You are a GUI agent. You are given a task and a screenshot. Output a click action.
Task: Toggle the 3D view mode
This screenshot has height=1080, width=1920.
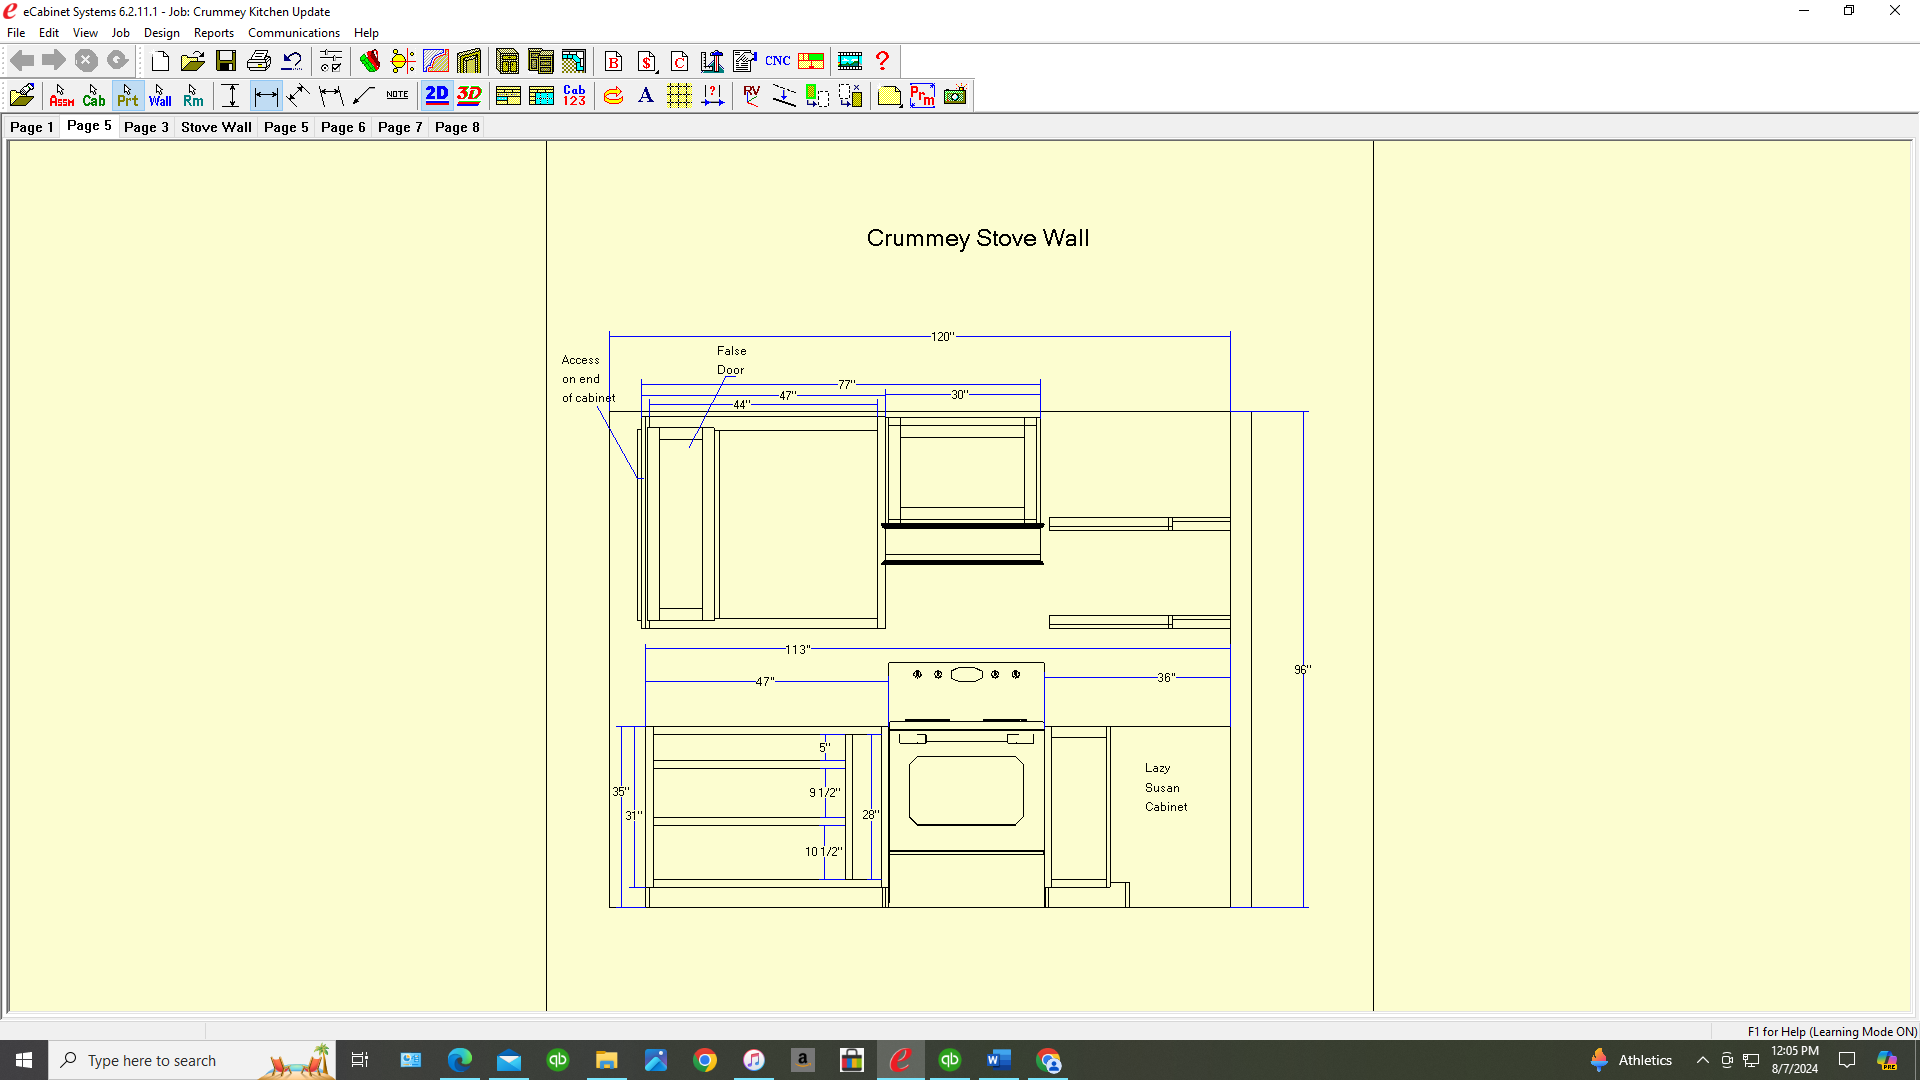pos(469,96)
